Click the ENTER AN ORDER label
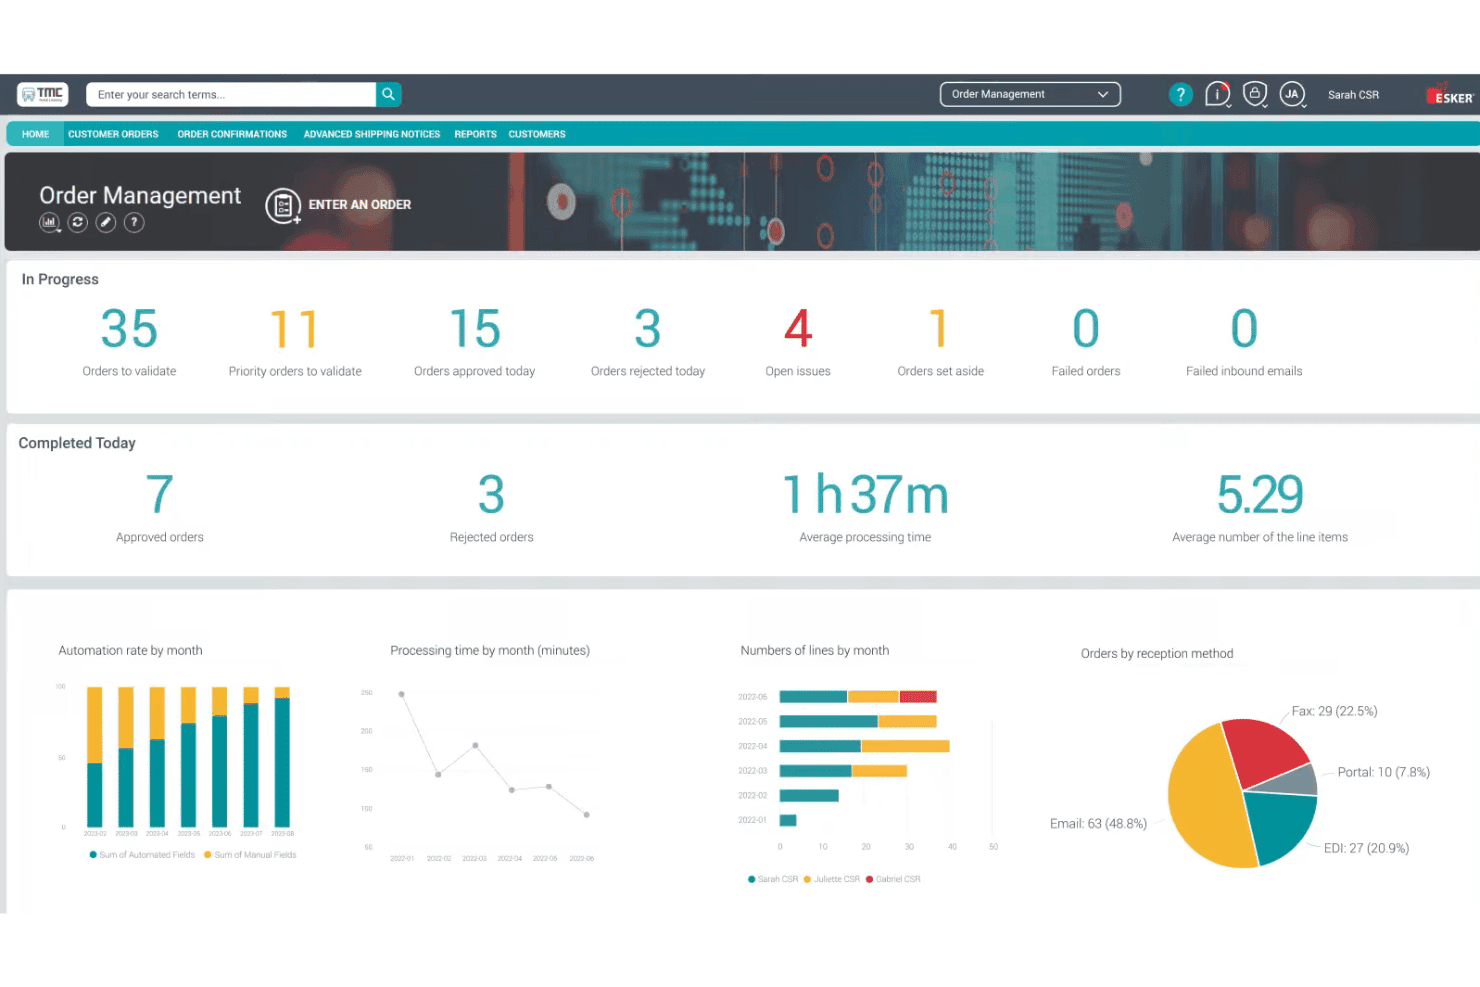The image size is (1480, 987). pos(360,205)
